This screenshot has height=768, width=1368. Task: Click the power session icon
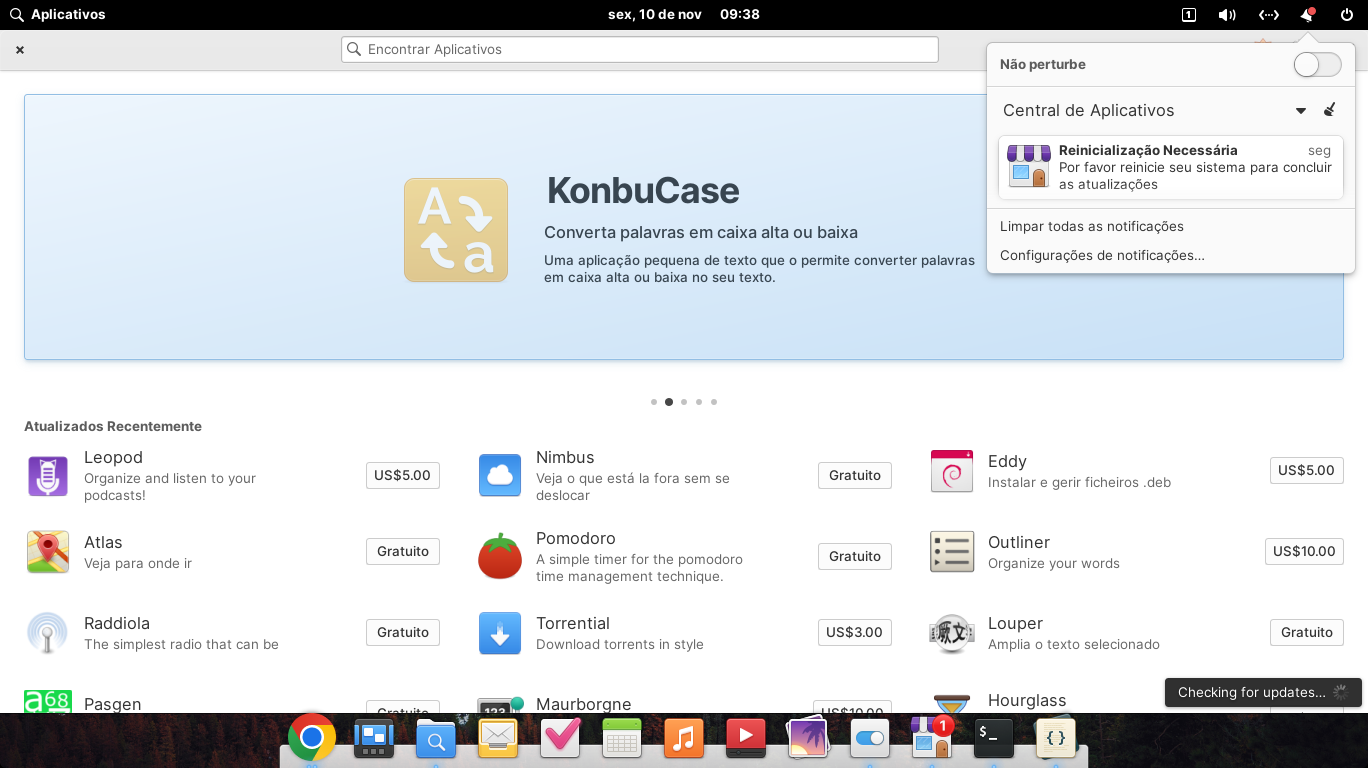click(x=1346, y=15)
